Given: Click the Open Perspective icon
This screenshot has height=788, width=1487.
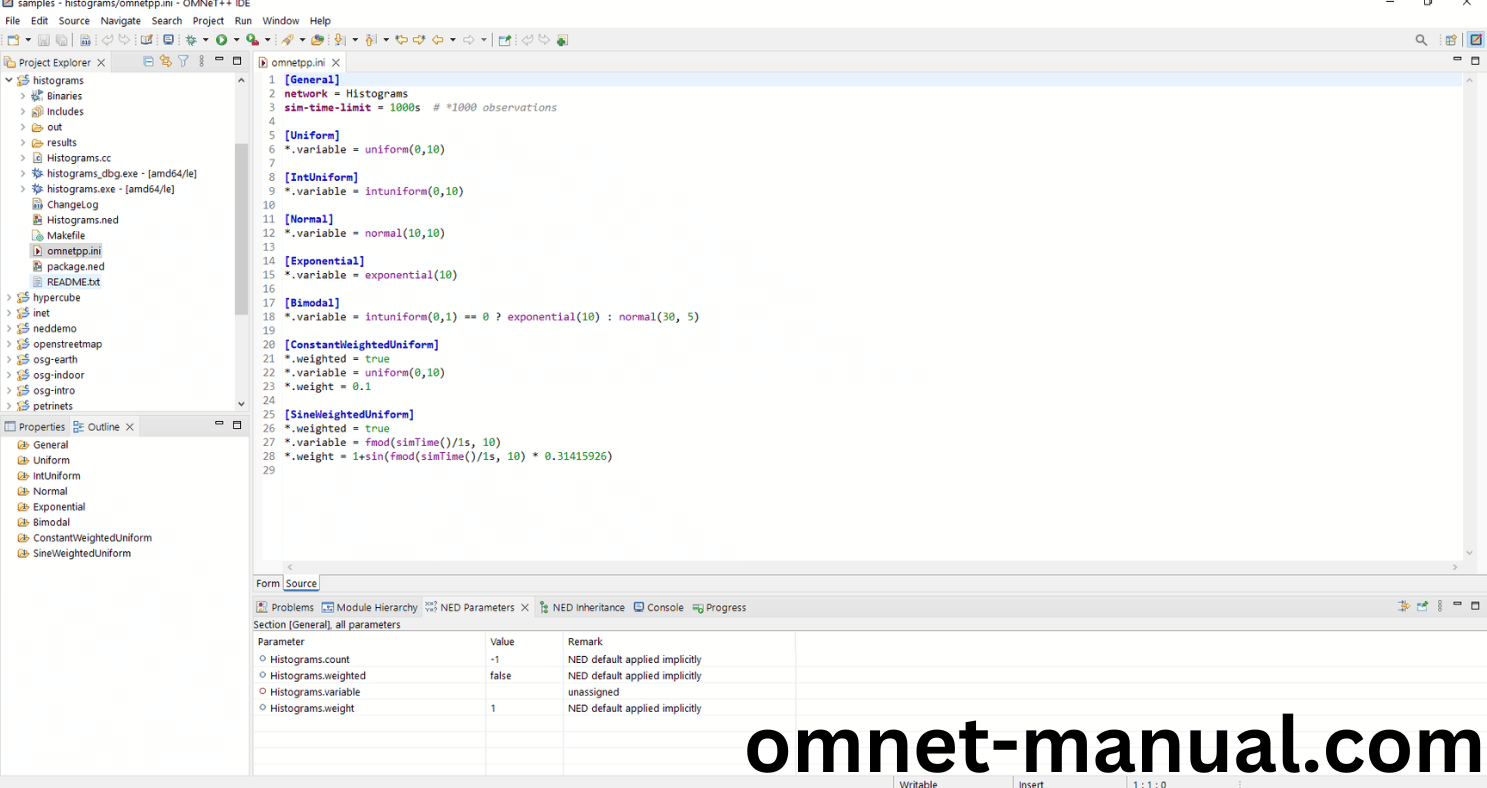Looking at the screenshot, I should point(1450,40).
